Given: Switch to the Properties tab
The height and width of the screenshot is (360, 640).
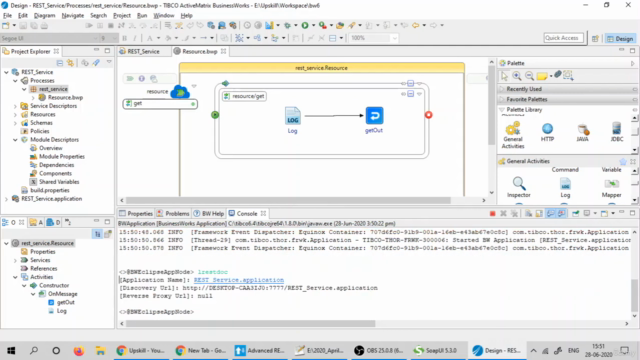Looking at the screenshot, I should coord(136,213).
